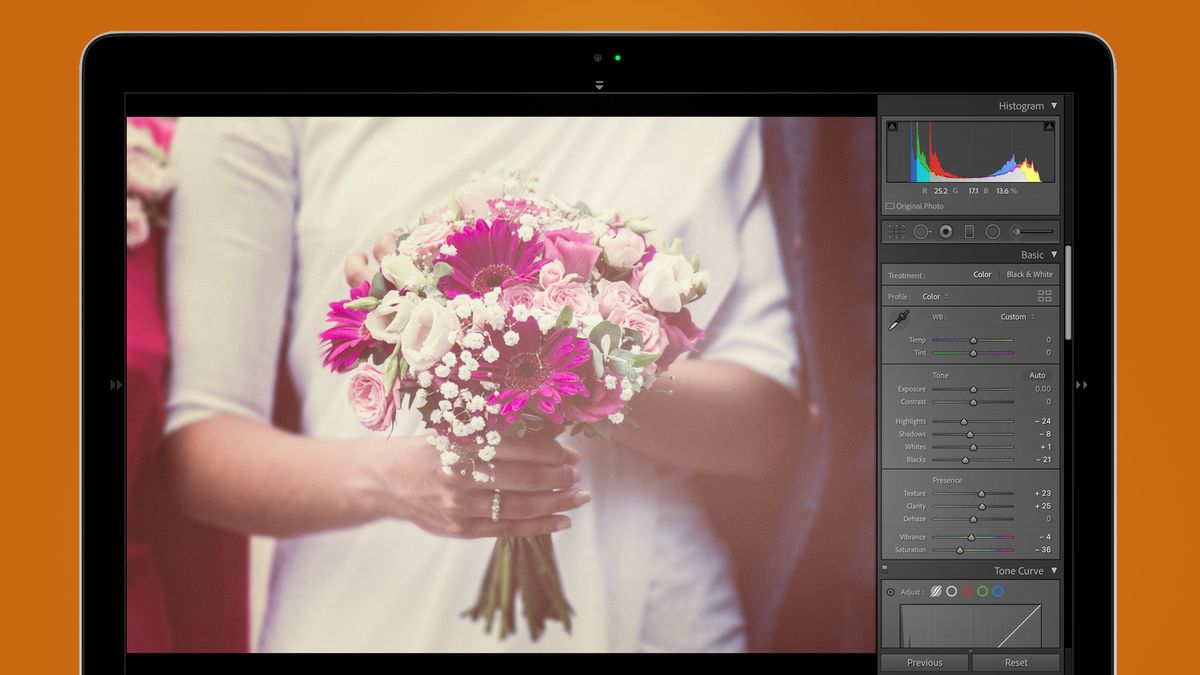This screenshot has height=675, width=1200.
Task: Apply Auto tone adjustments
Action: click(x=1037, y=375)
